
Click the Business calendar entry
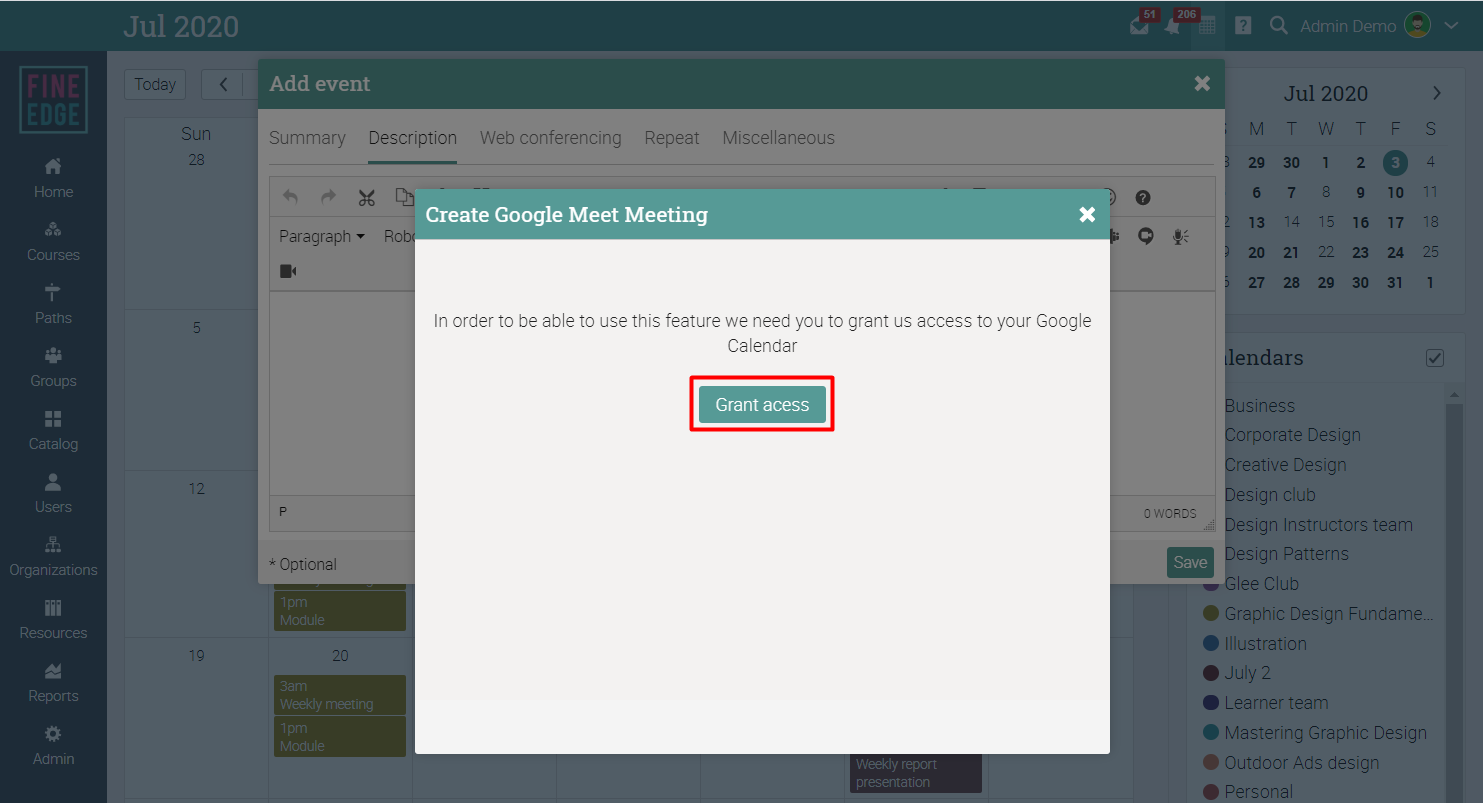tap(1259, 406)
